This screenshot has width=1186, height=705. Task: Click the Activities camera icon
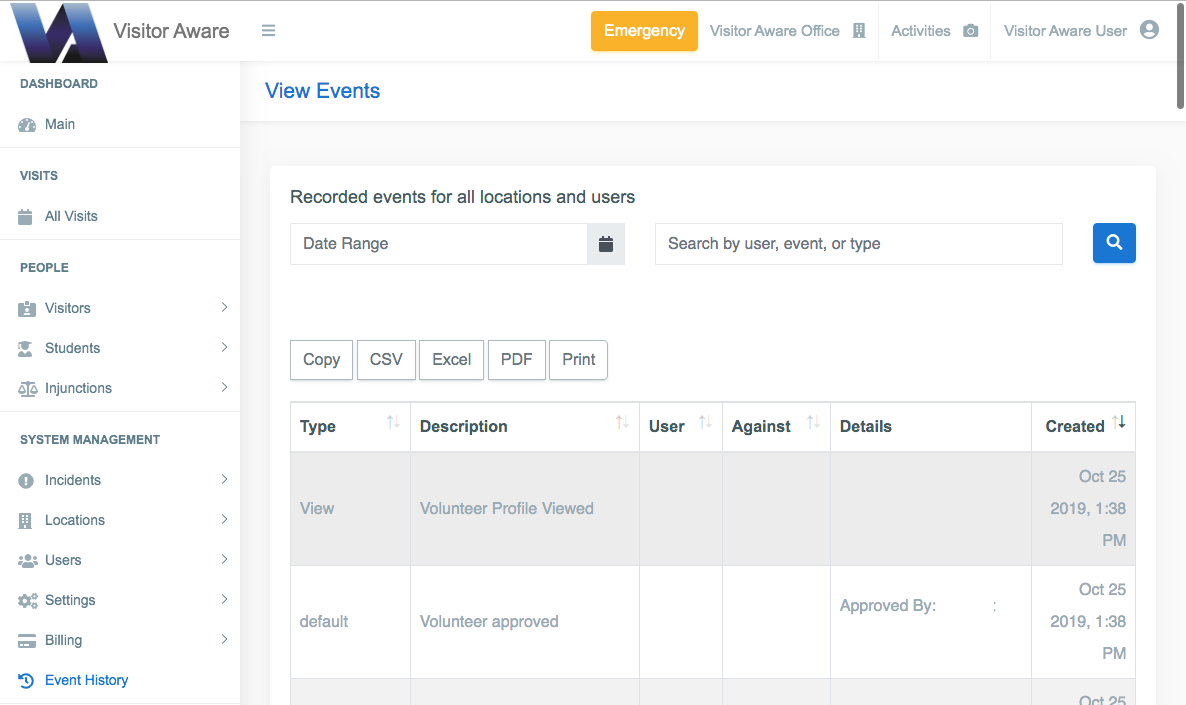point(970,31)
